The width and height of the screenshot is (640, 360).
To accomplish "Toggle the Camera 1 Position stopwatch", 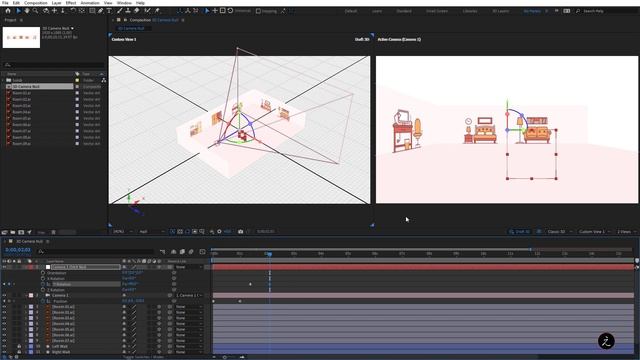I will [43, 301].
